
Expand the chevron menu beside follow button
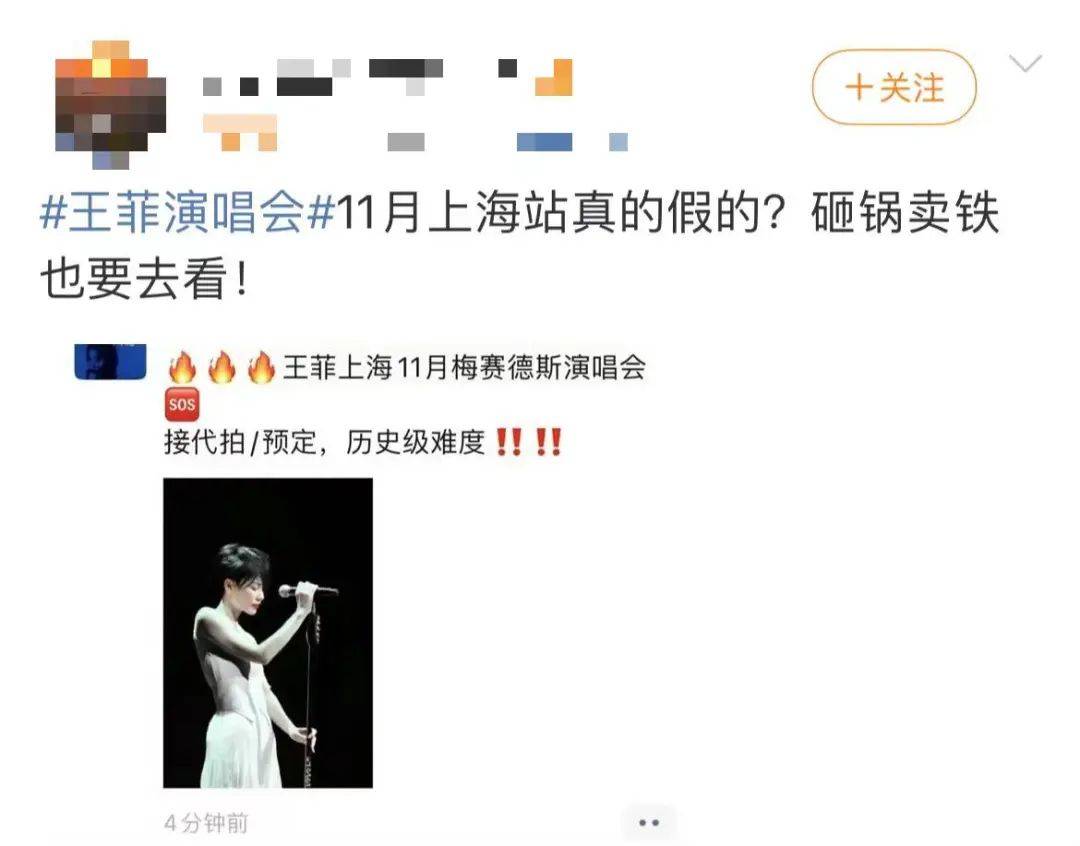1025,63
